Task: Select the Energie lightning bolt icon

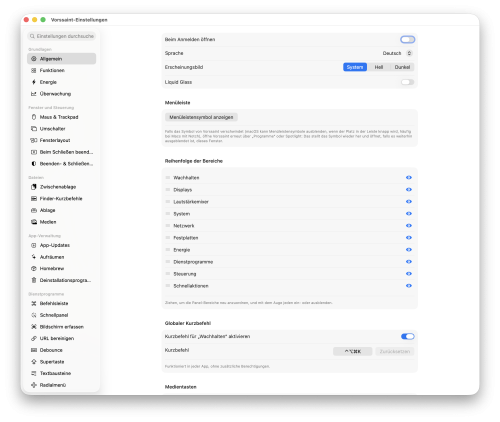Action: (34, 82)
